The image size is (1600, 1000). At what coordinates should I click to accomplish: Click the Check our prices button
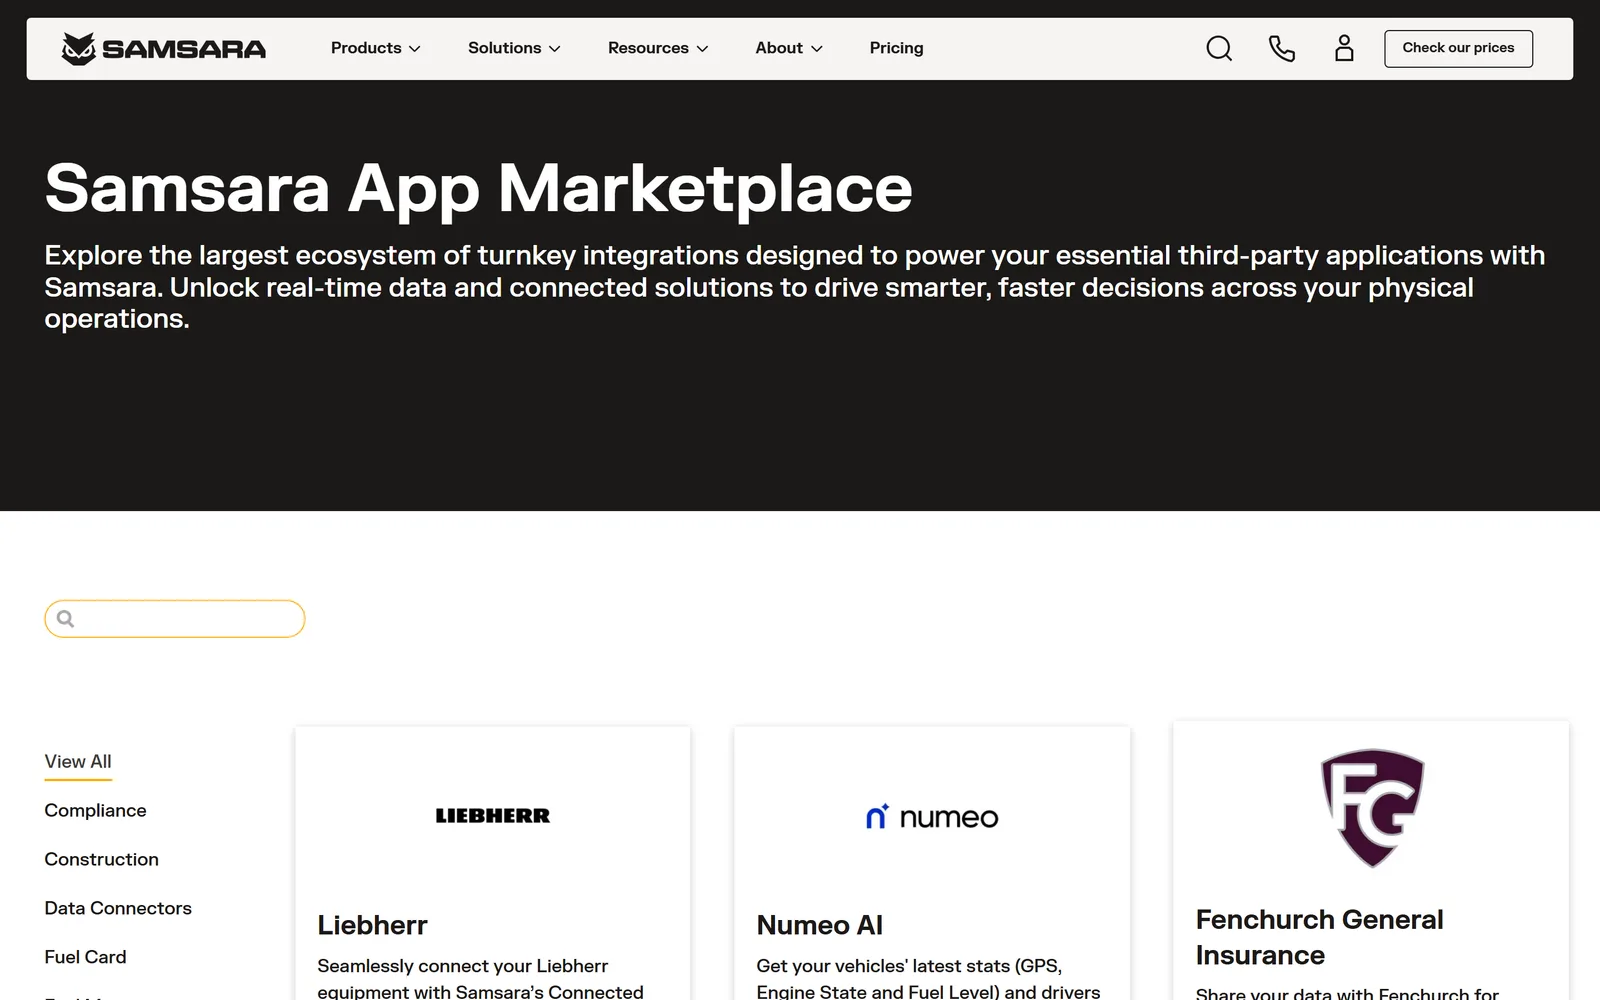(x=1458, y=48)
